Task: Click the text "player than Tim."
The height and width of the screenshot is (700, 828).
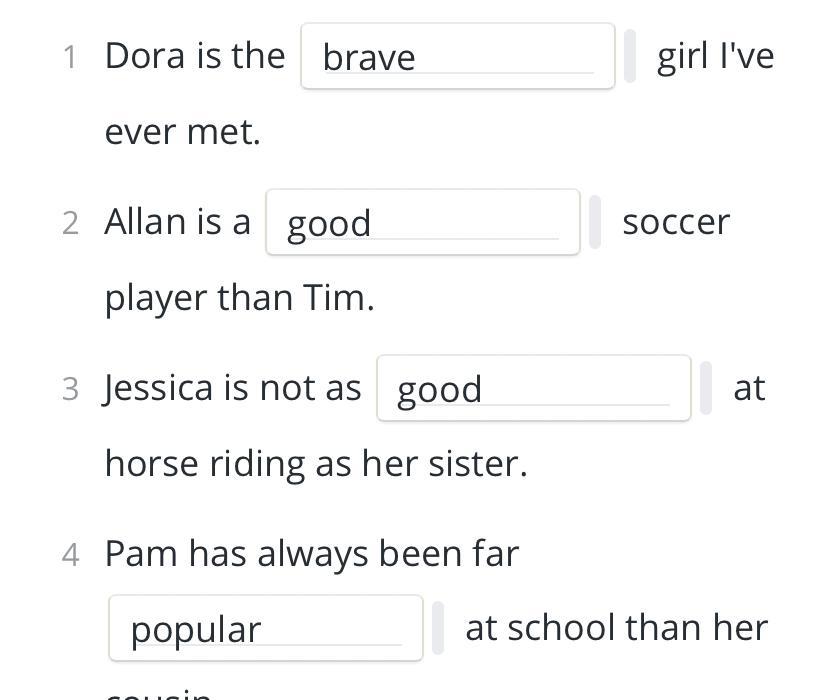Action: click(240, 297)
